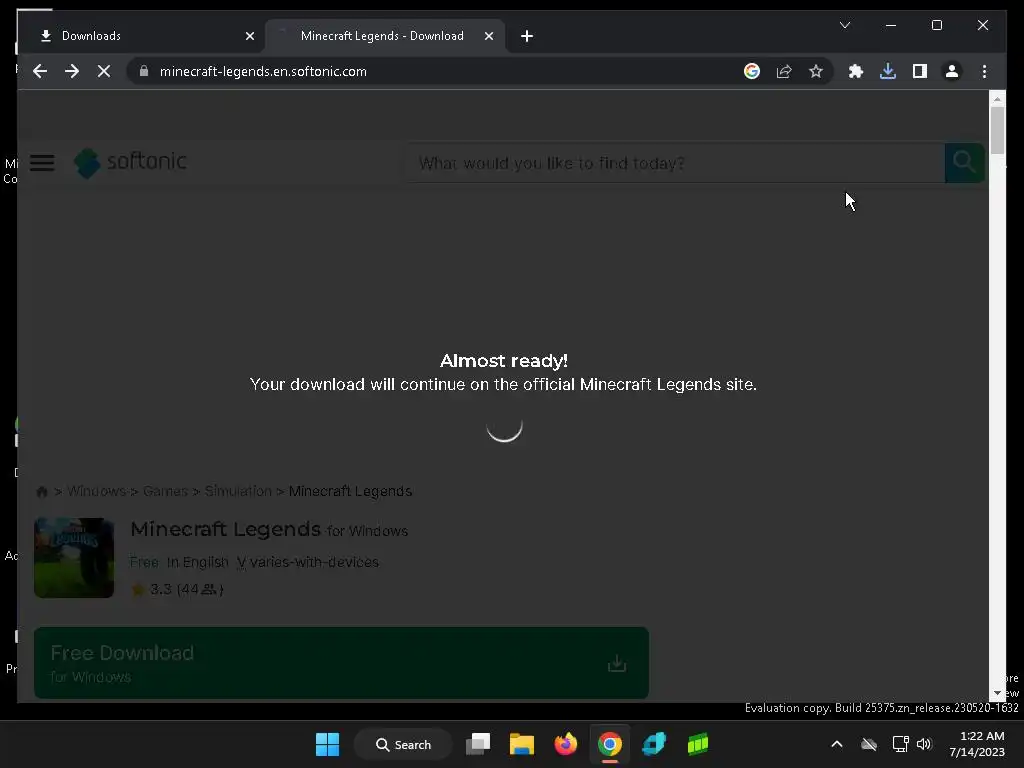
Task: Open the Google icon in address bar
Action: [x=752, y=71]
